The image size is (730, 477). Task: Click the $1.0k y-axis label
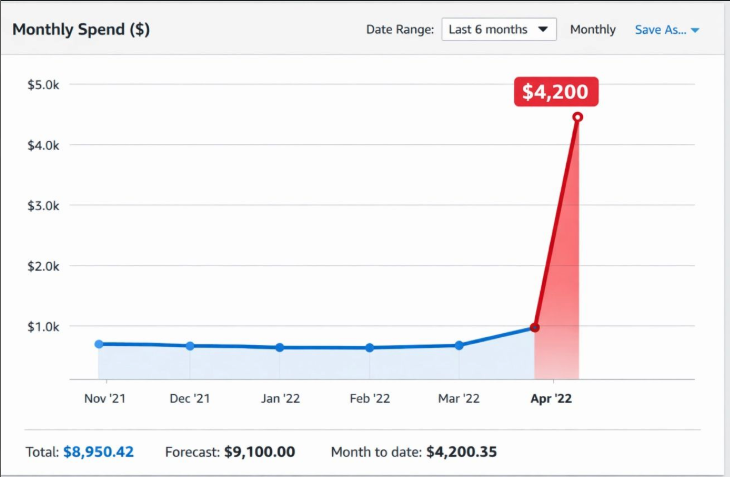tap(43, 327)
